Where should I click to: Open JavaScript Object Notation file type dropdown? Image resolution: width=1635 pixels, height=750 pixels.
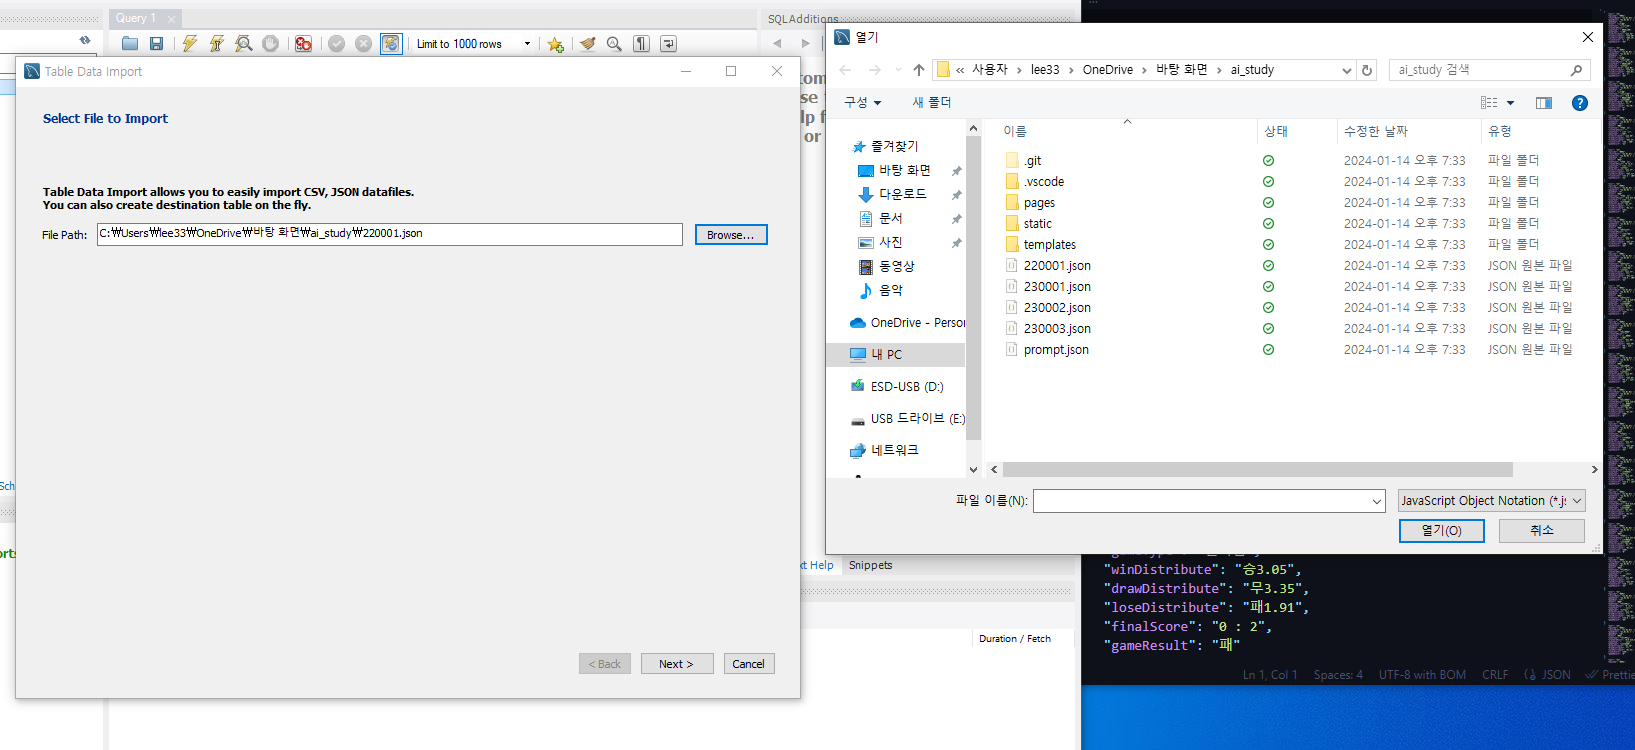(1491, 501)
